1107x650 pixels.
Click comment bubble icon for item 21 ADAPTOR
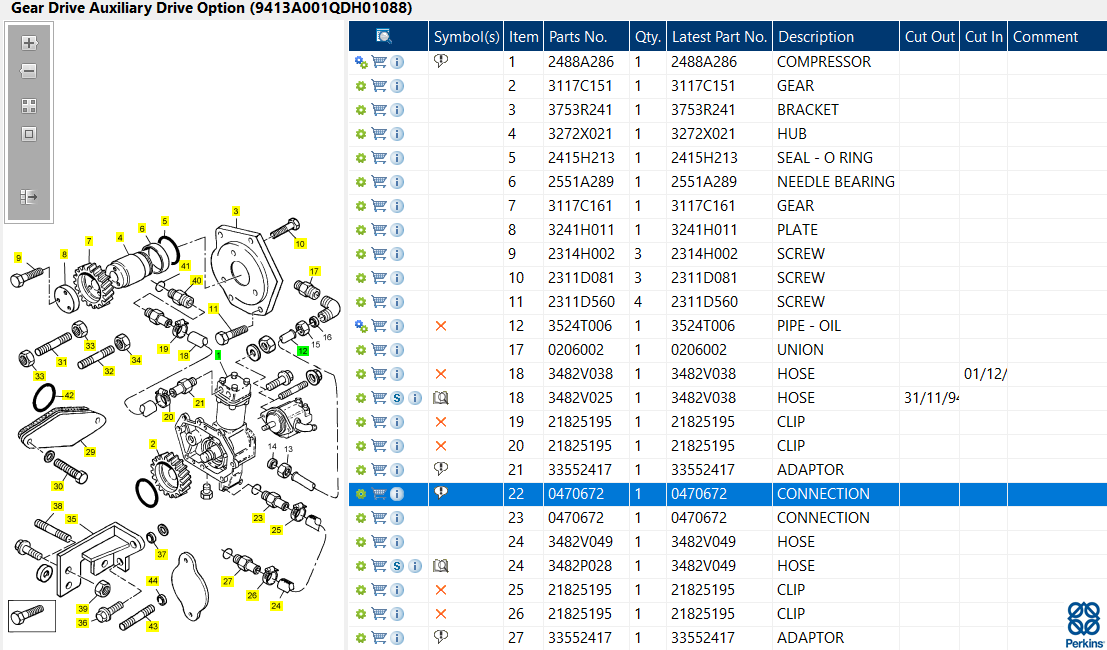[x=441, y=469]
